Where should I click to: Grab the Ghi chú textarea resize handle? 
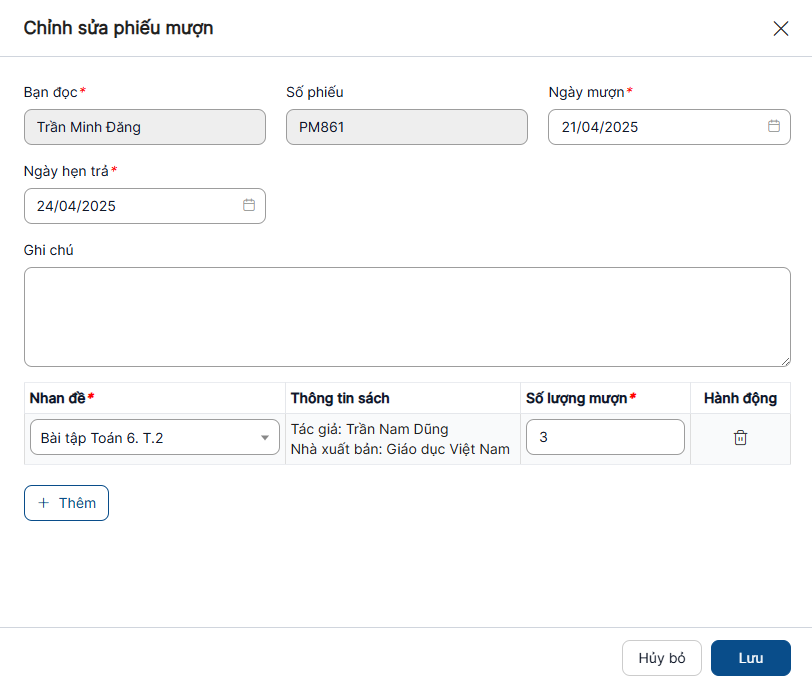pyautogui.click(x=785, y=361)
